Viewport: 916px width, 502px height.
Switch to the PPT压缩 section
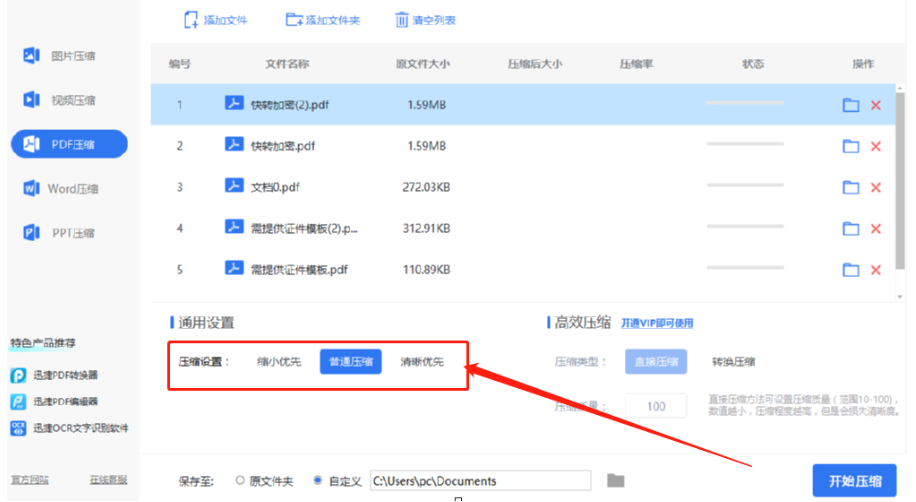[x=60, y=233]
